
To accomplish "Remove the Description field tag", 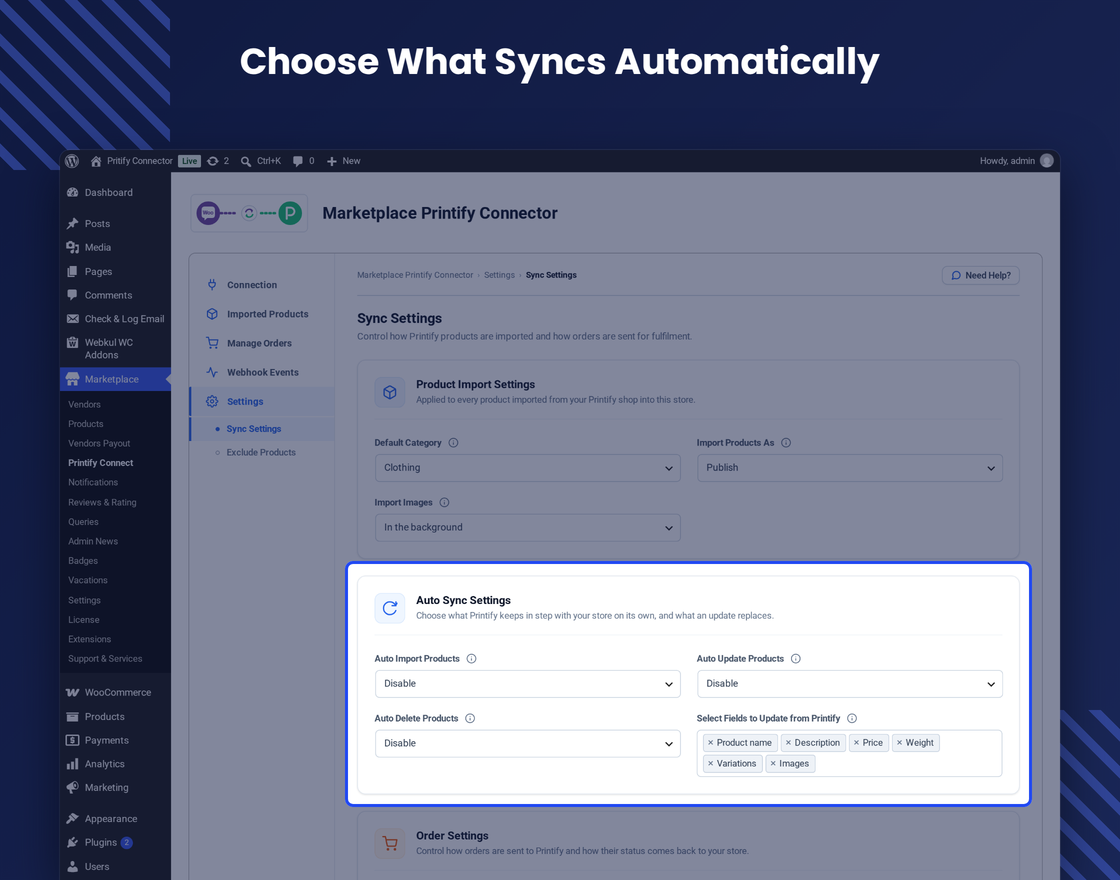I will pyautogui.click(x=789, y=743).
